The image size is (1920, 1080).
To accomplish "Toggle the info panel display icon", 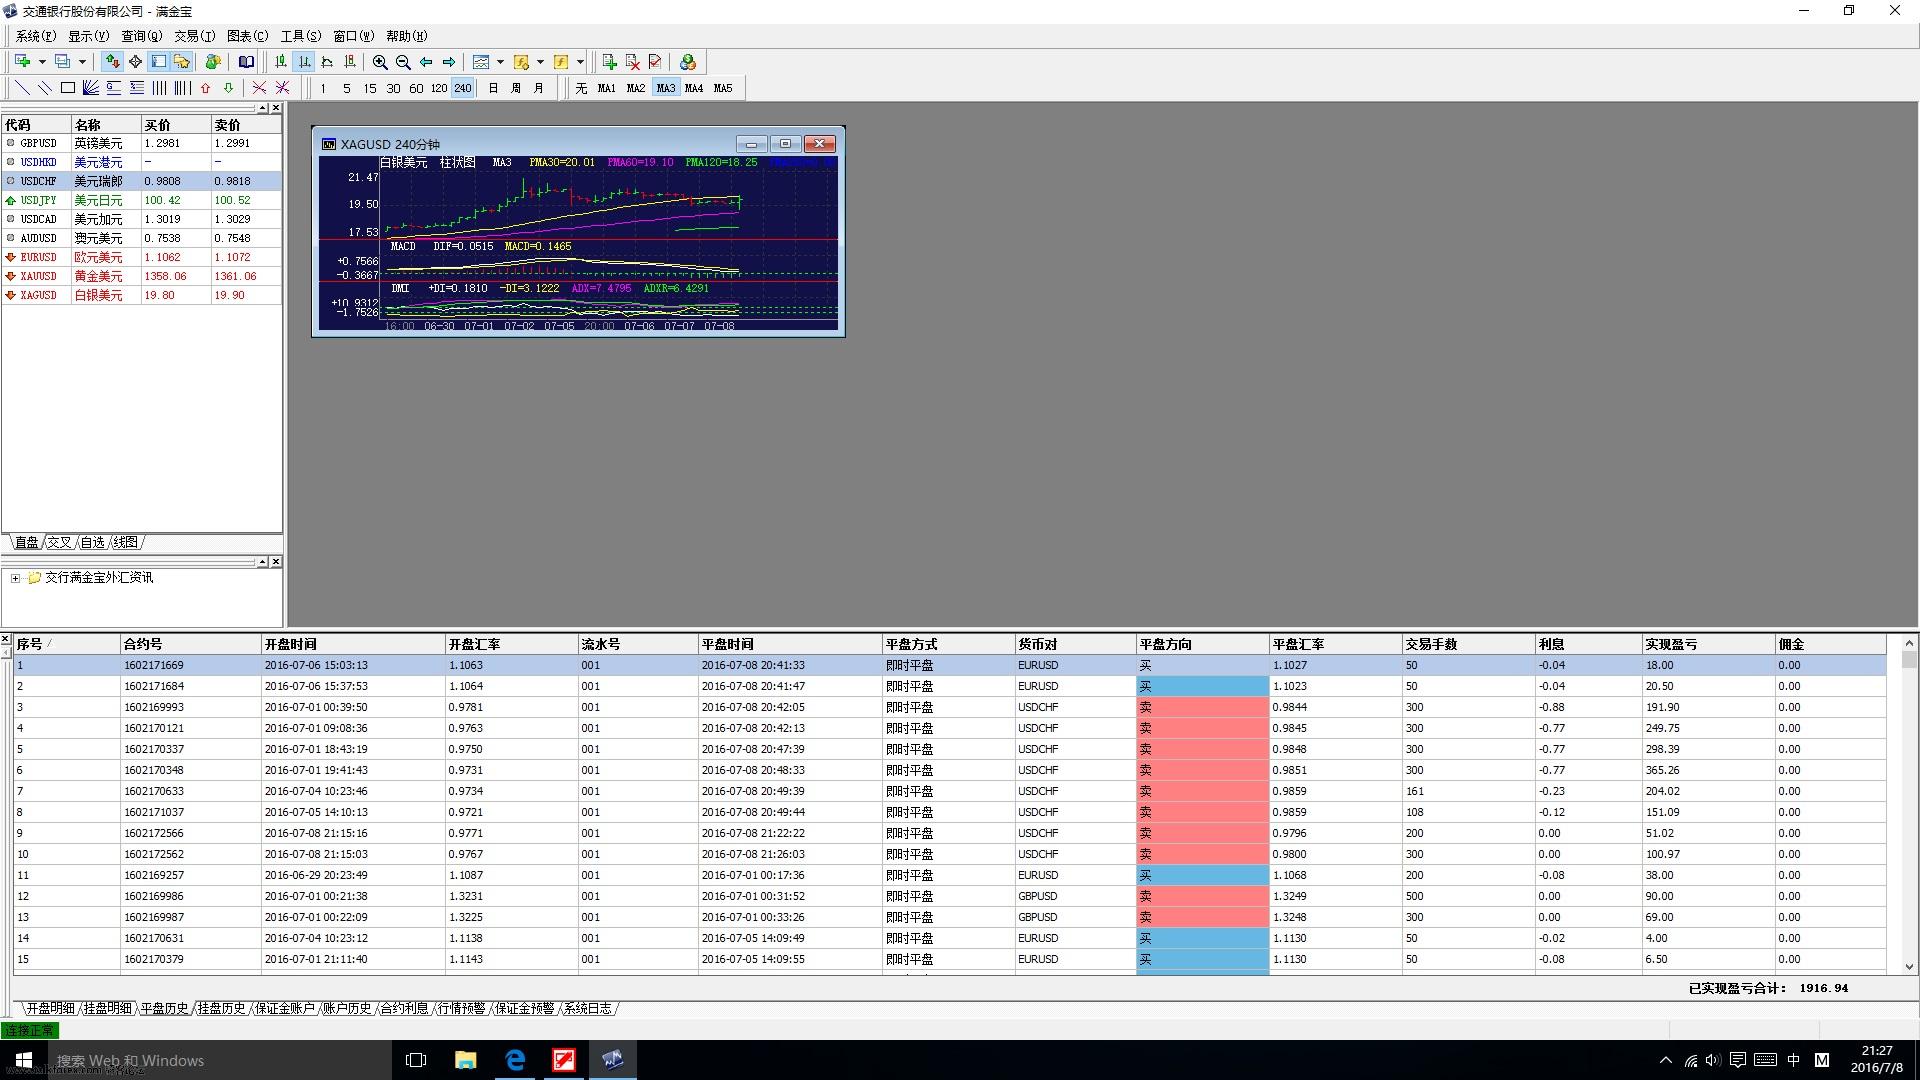I will pos(158,62).
